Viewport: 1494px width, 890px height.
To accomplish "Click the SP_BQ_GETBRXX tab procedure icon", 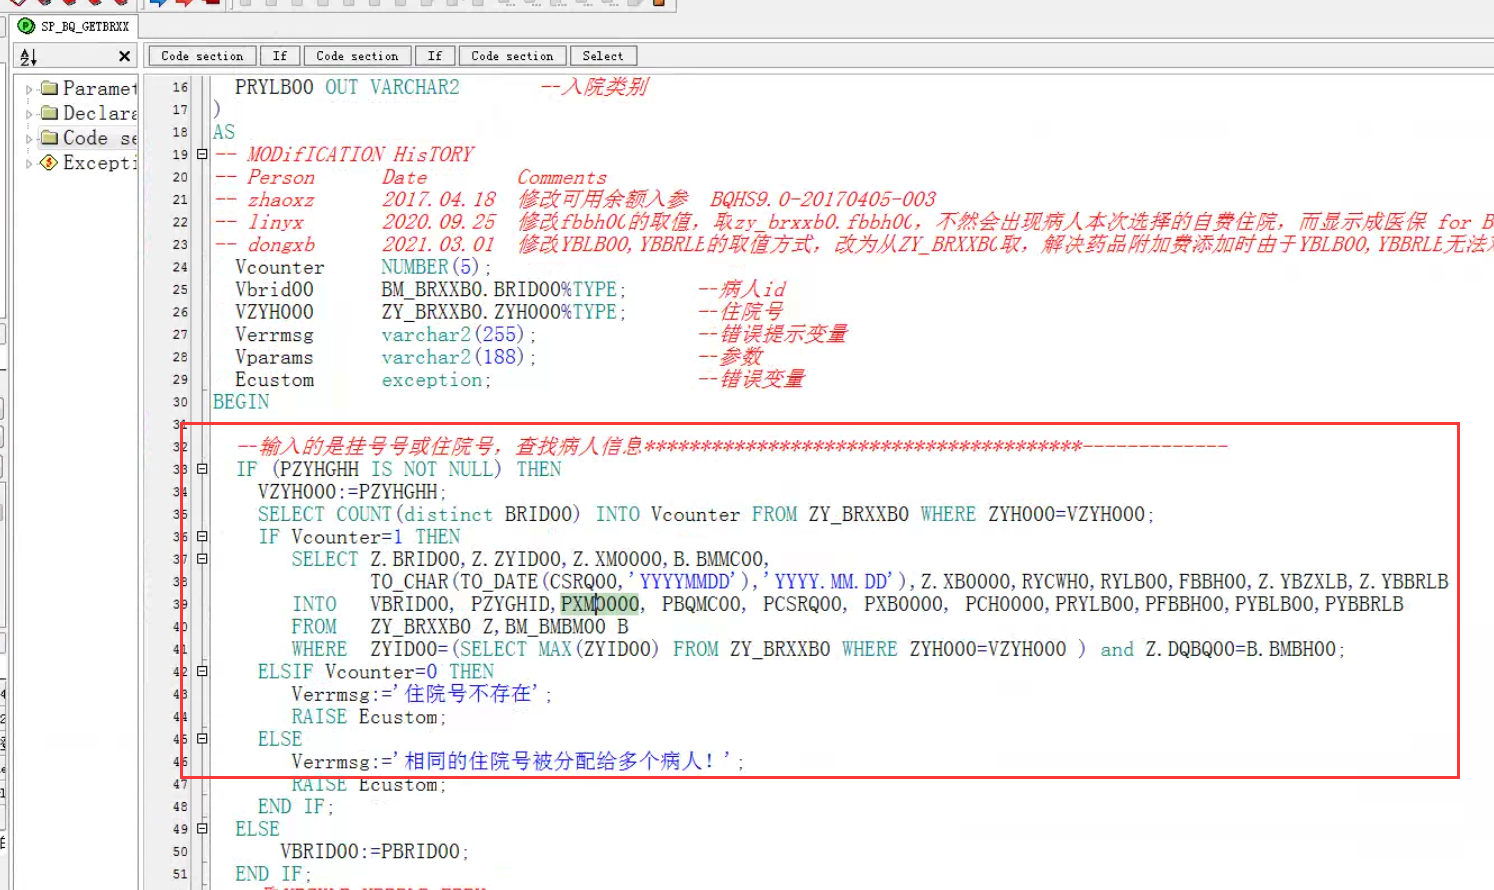I will [x=26, y=26].
